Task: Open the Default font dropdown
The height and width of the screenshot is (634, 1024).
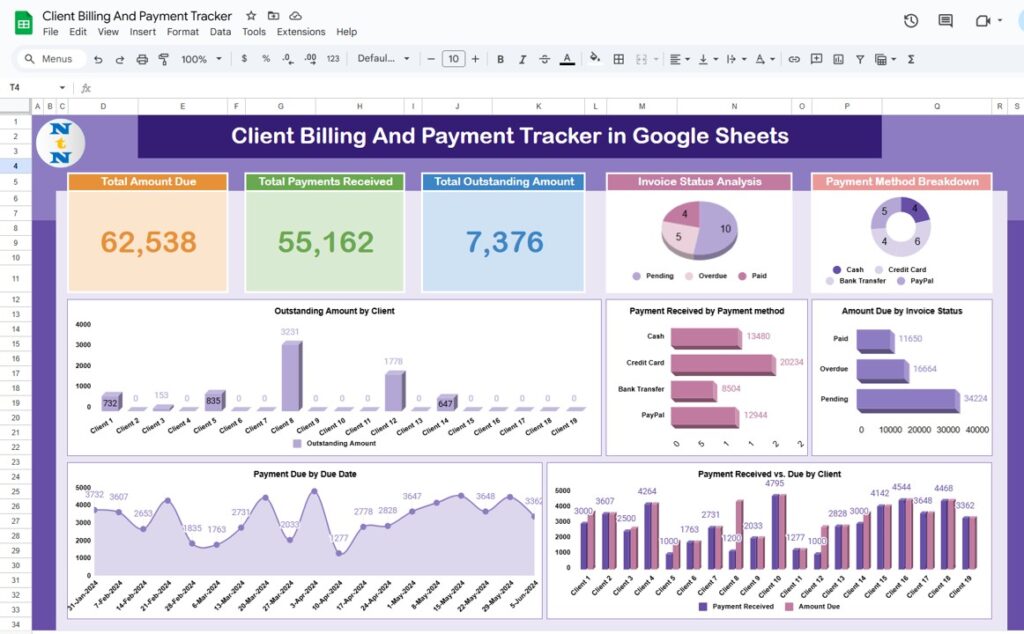Action: coord(383,59)
